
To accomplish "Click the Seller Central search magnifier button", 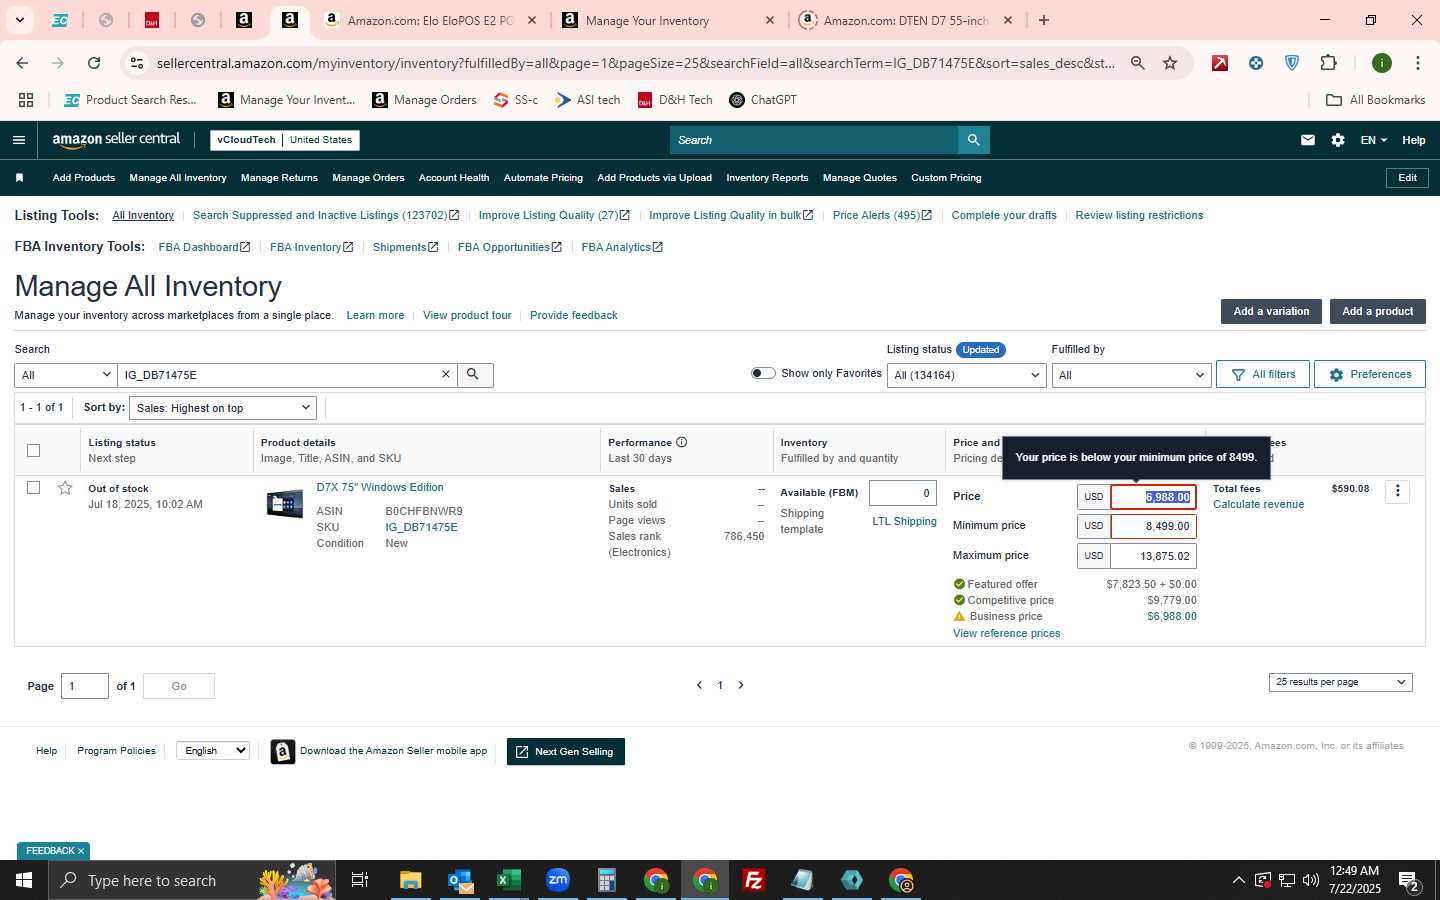I will pyautogui.click(x=973, y=140).
